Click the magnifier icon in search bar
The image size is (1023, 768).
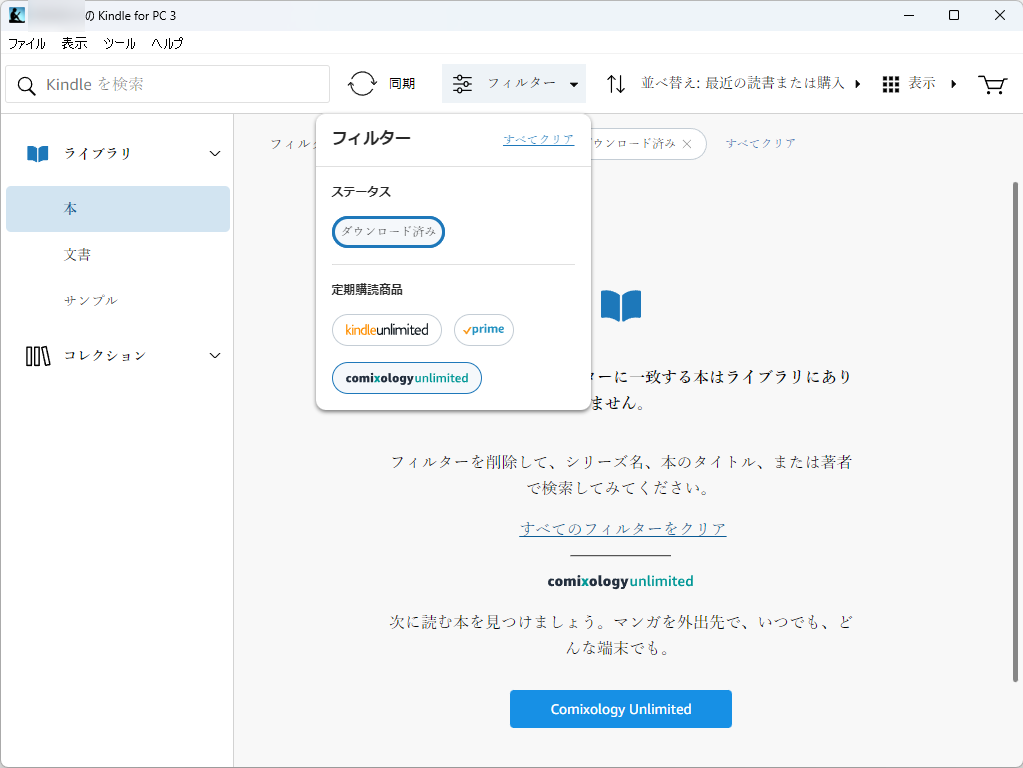(26, 84)
